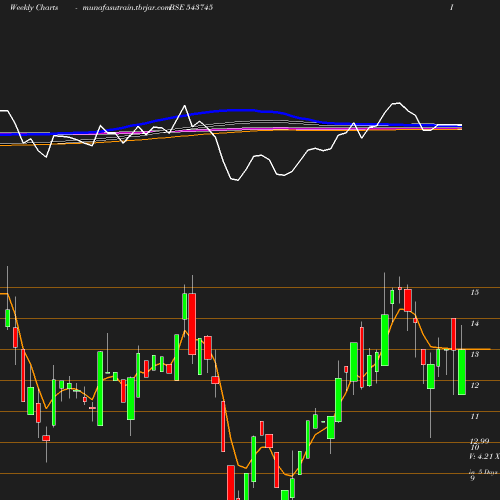
Task: Click the price axis label "11"
Action: 475,416
